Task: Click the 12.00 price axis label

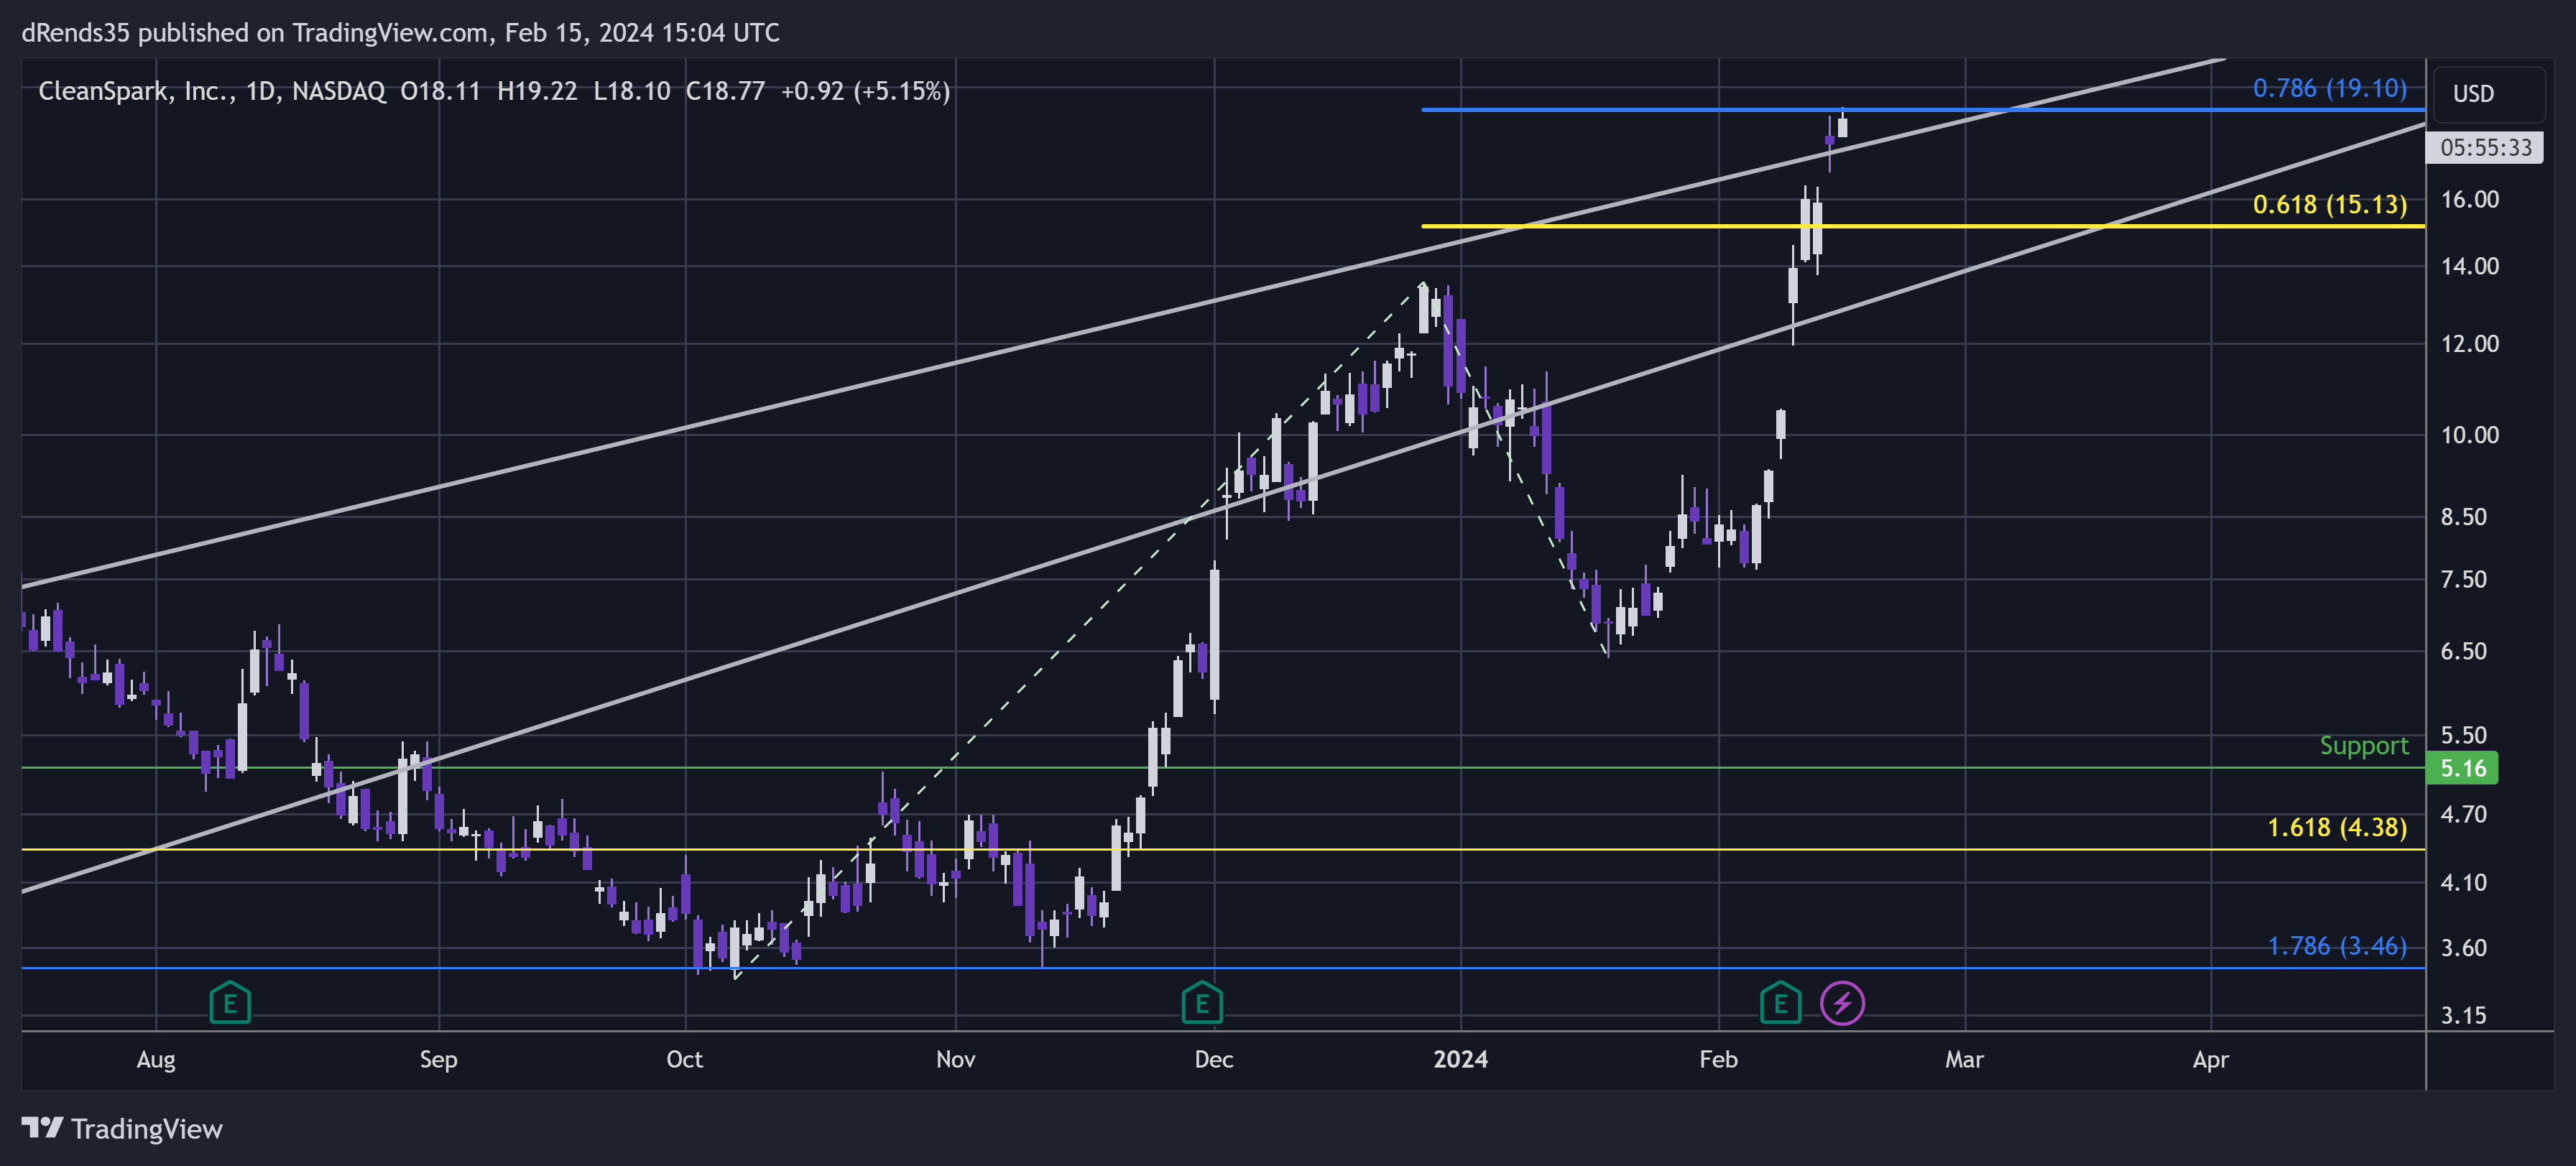Action: (2469, 343)
